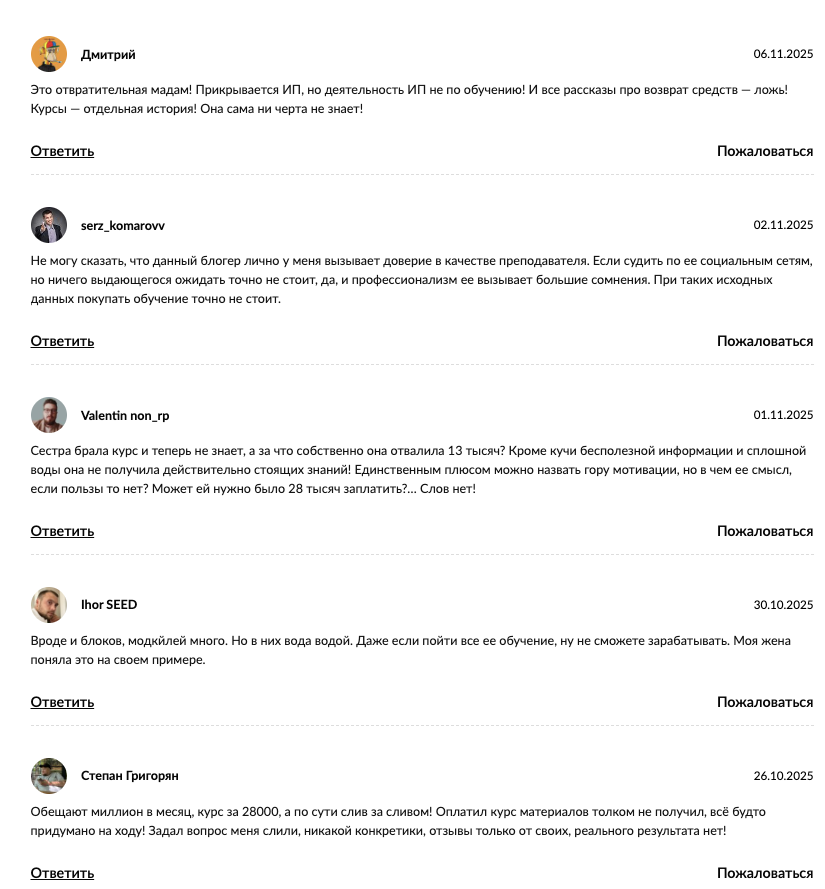Click the name Степан Григорян

click(130, 776)
